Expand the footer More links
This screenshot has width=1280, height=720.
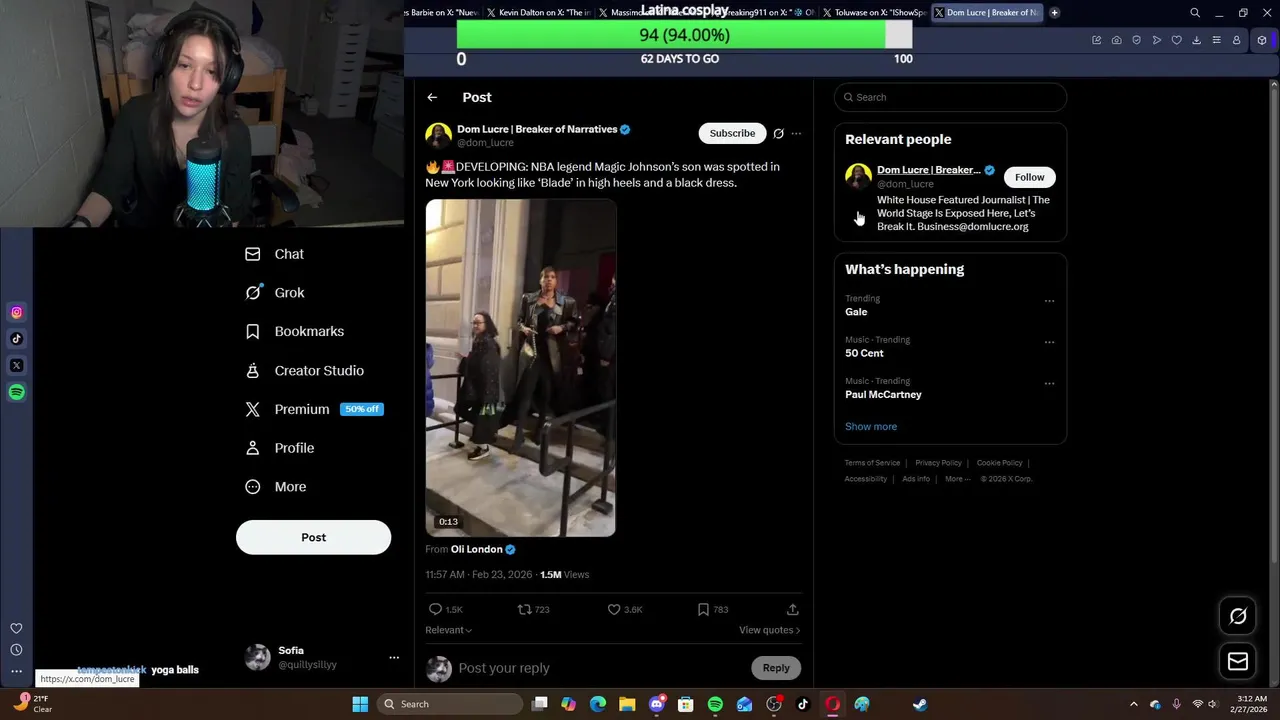pyautogui.click(x=957, y=479)
